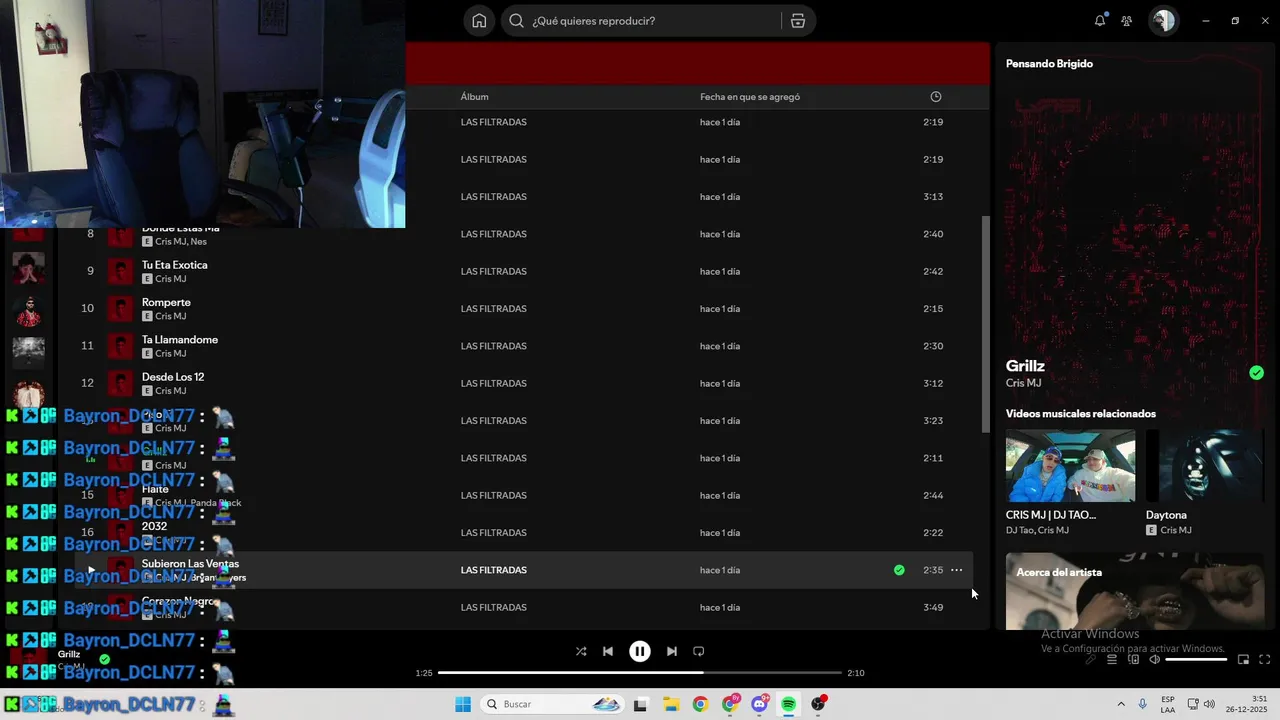Open Task View on the taskbar
The height and width of the screenshot is (720, 1280).
click(x=640, y=704)
